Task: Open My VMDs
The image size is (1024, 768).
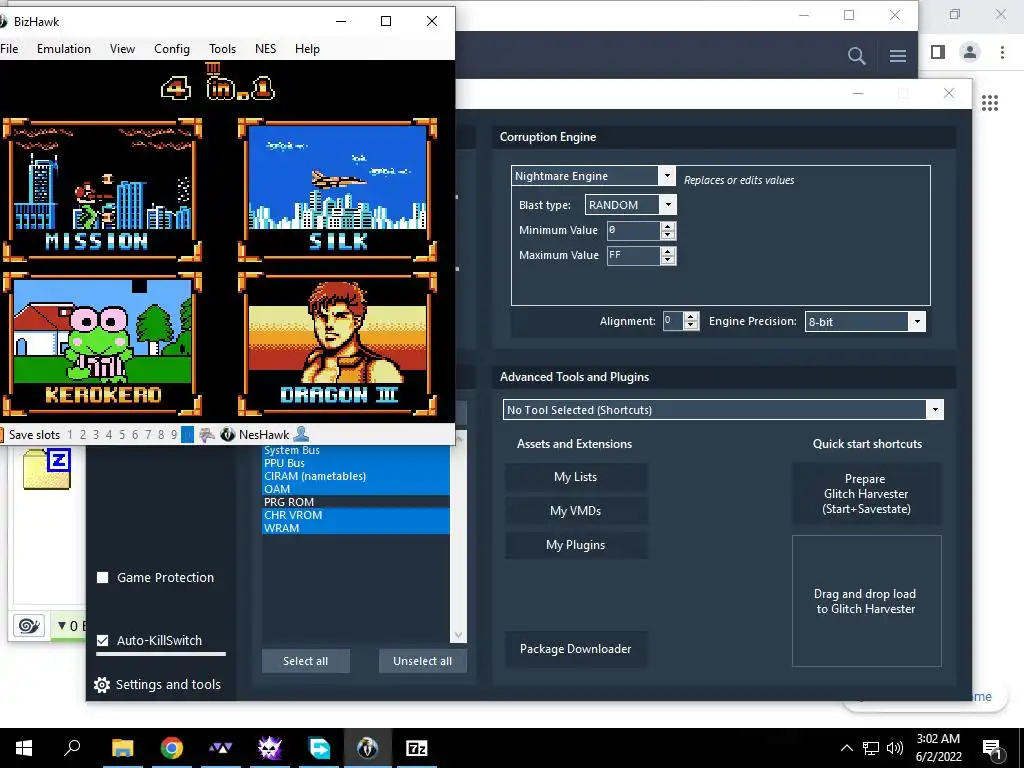Action: tap(575, 511)
